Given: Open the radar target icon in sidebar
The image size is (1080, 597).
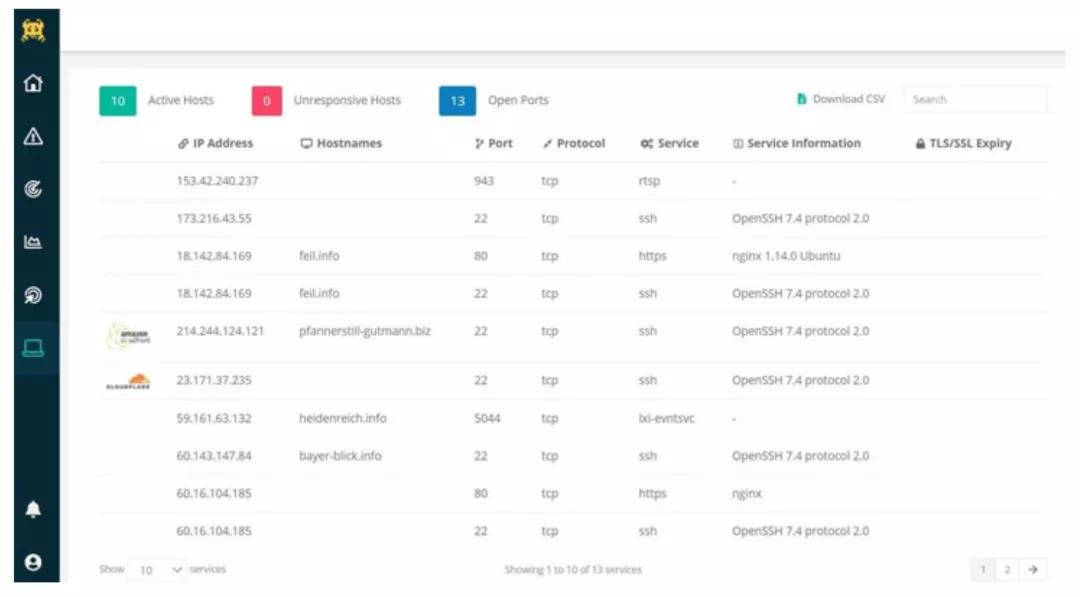Looking at the screenshot, I should coord(33,189).
